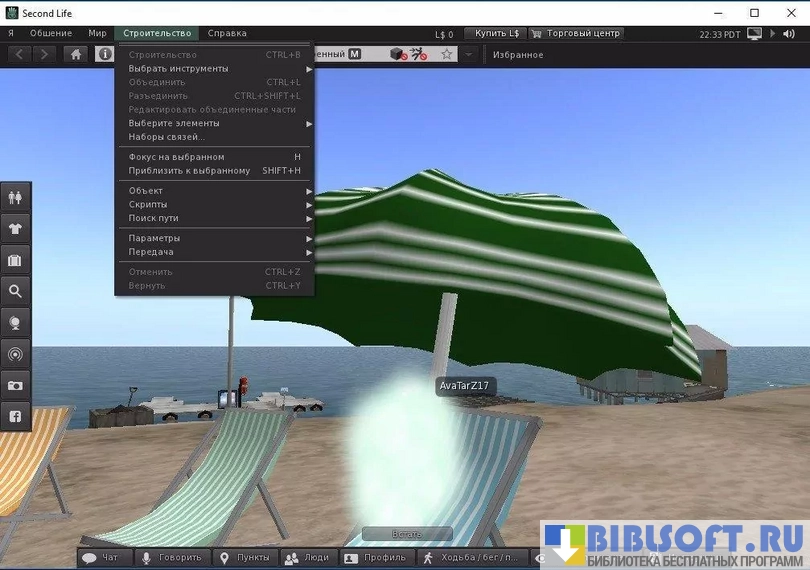Select Наборы связей menu entry

click(167, 137)
